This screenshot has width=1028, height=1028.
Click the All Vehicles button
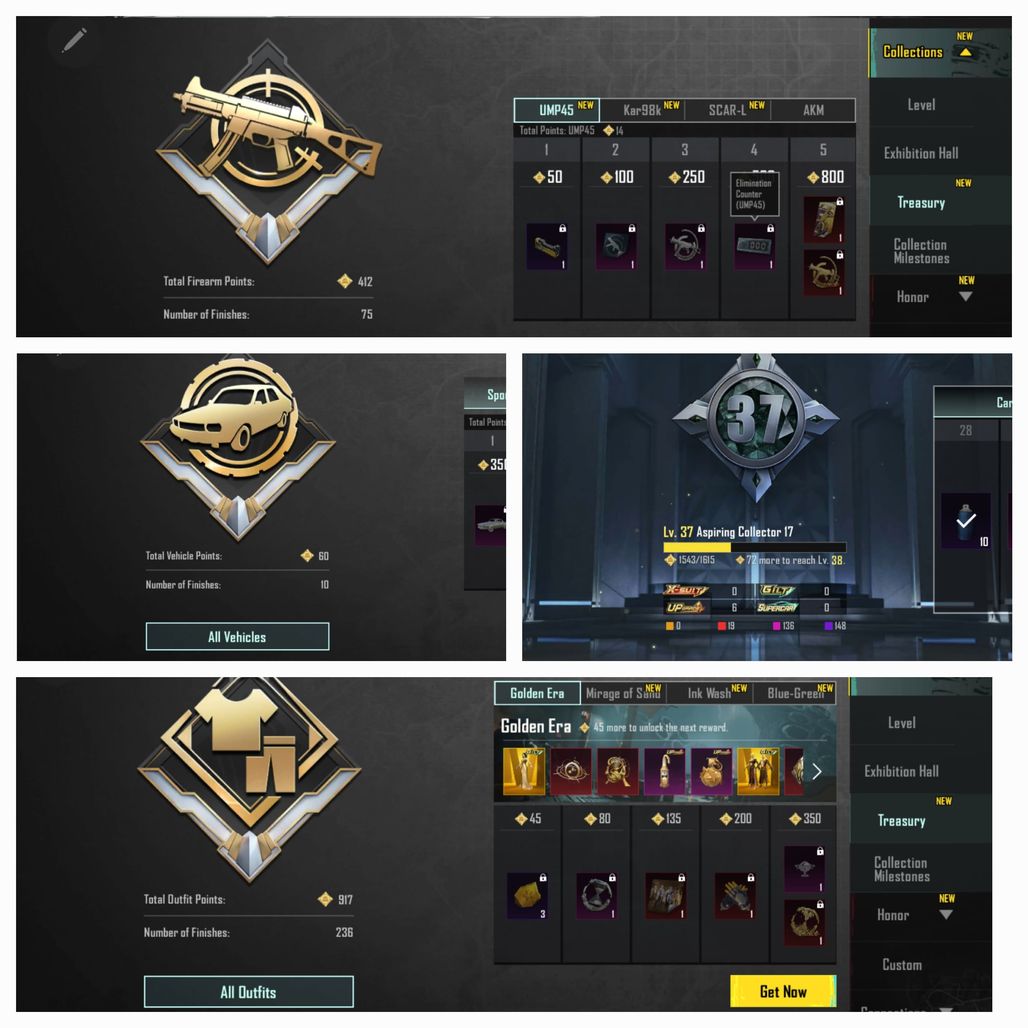(237, 637)
